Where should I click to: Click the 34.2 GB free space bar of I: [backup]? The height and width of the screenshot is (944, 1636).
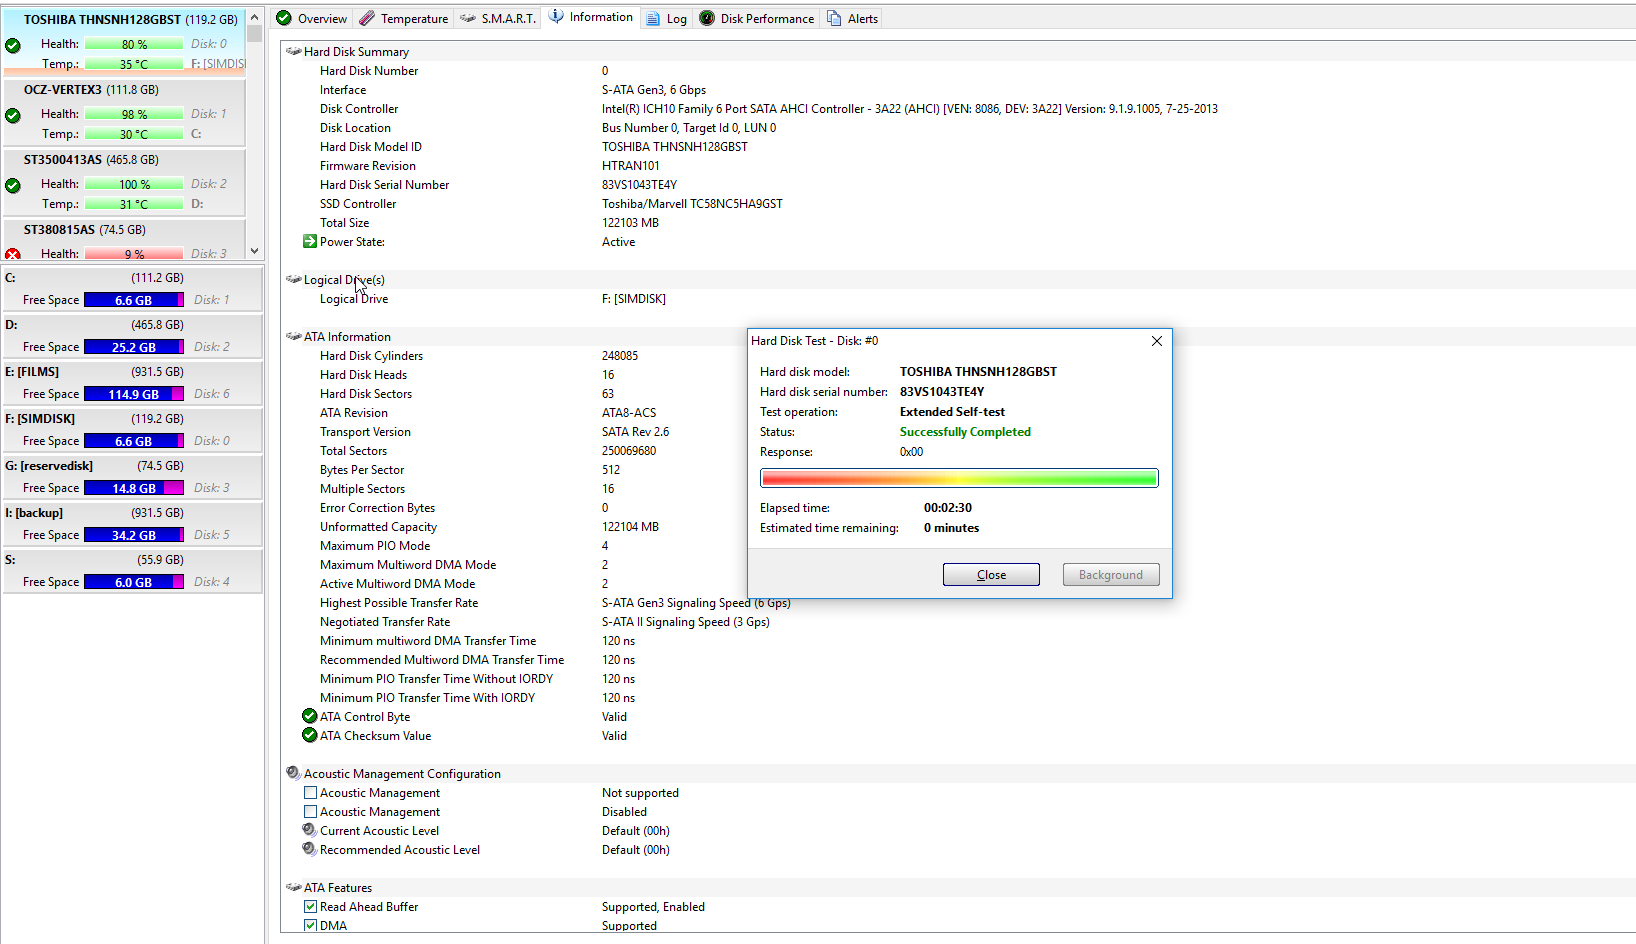tap(134, 535)
